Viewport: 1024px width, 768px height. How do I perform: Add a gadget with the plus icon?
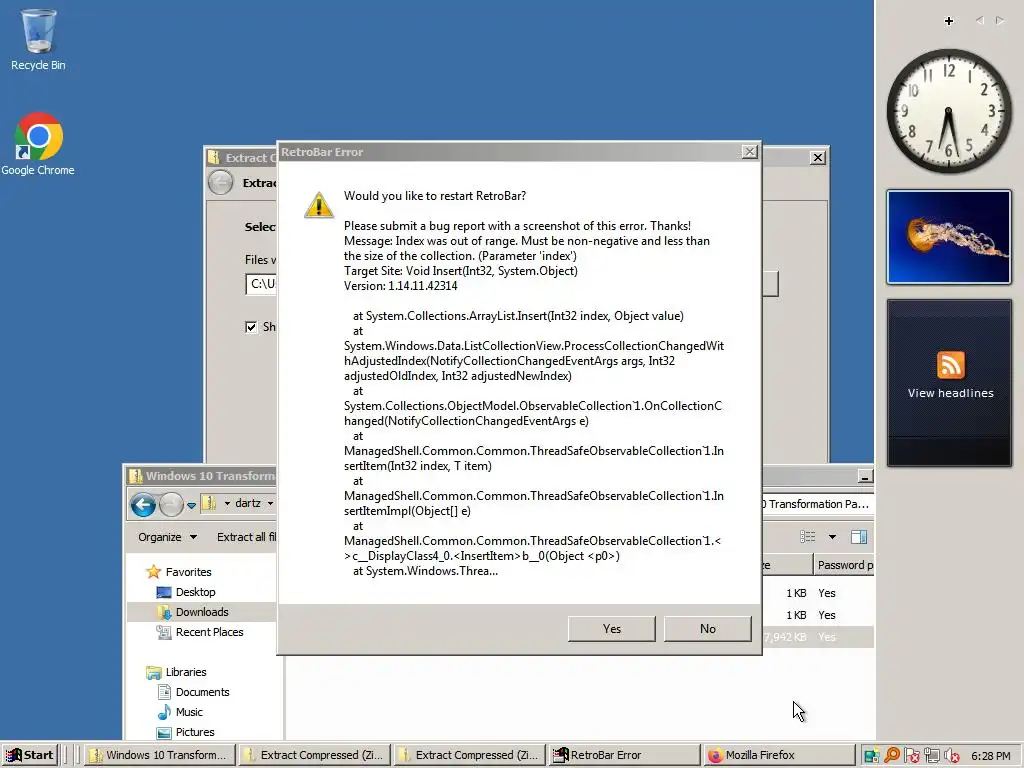coord(949,21)
